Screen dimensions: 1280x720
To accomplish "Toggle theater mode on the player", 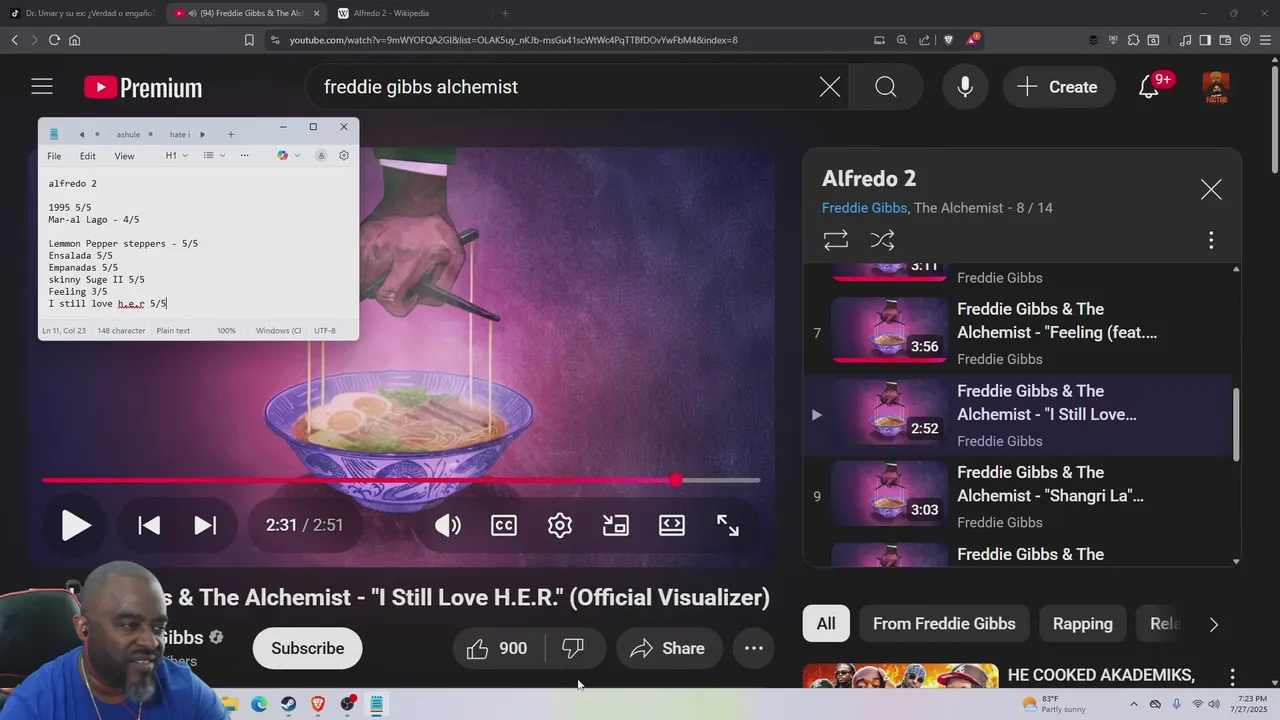I will tap(672, 525).
